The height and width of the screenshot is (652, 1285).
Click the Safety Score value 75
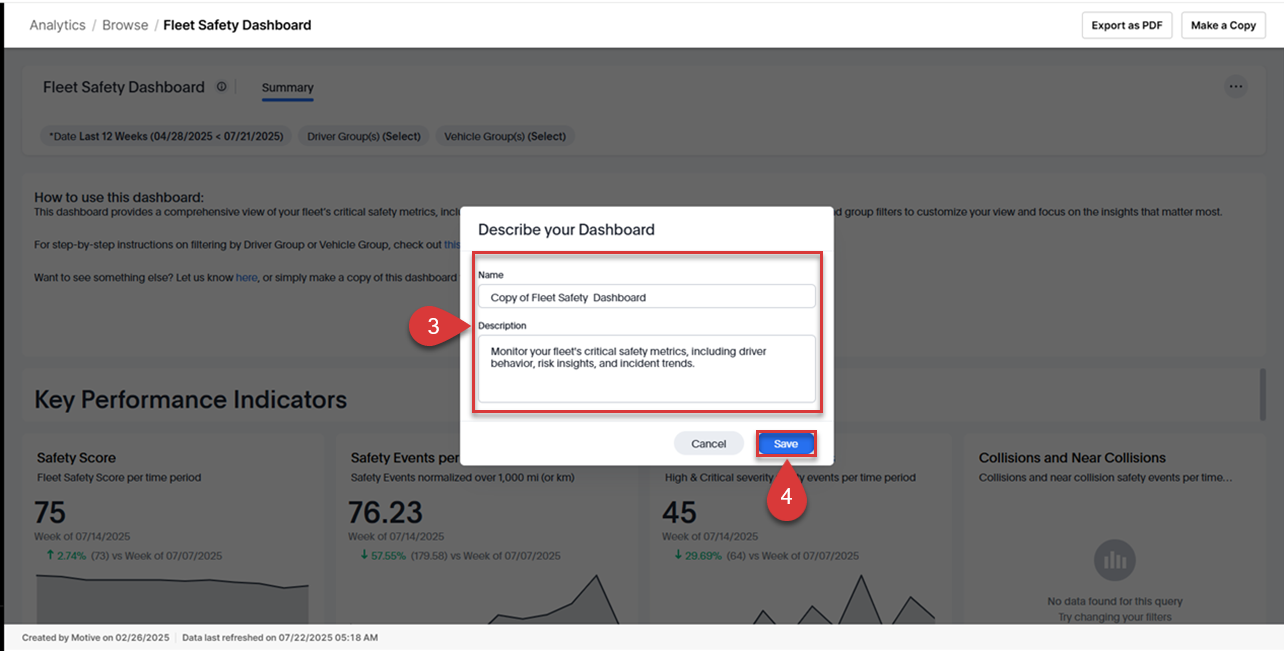pos(50,513)
